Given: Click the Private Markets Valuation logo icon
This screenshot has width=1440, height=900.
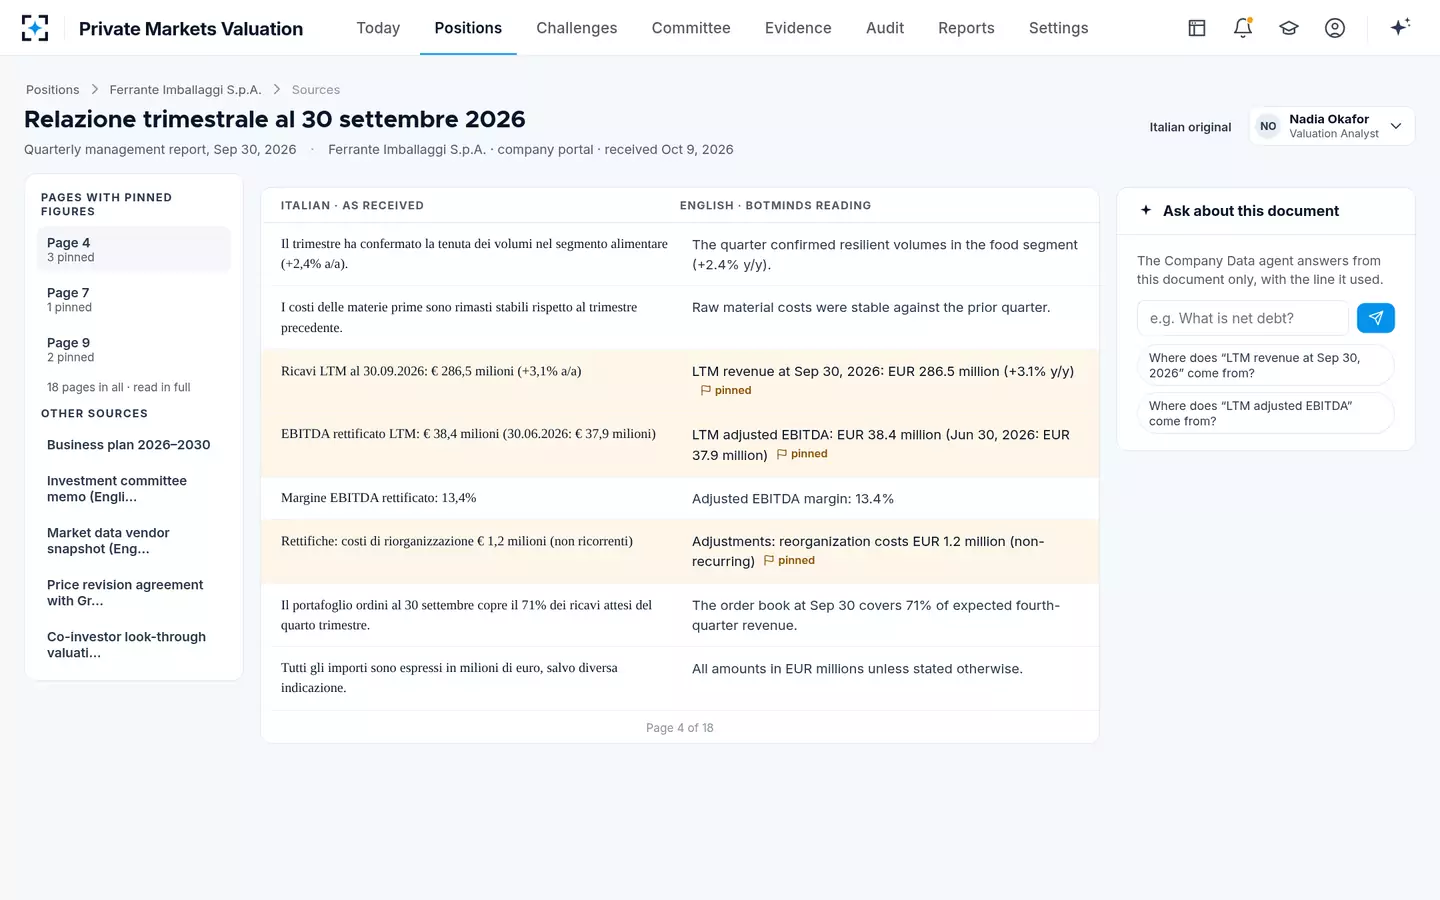Looking at the screenshot, I should click(35, 28).
